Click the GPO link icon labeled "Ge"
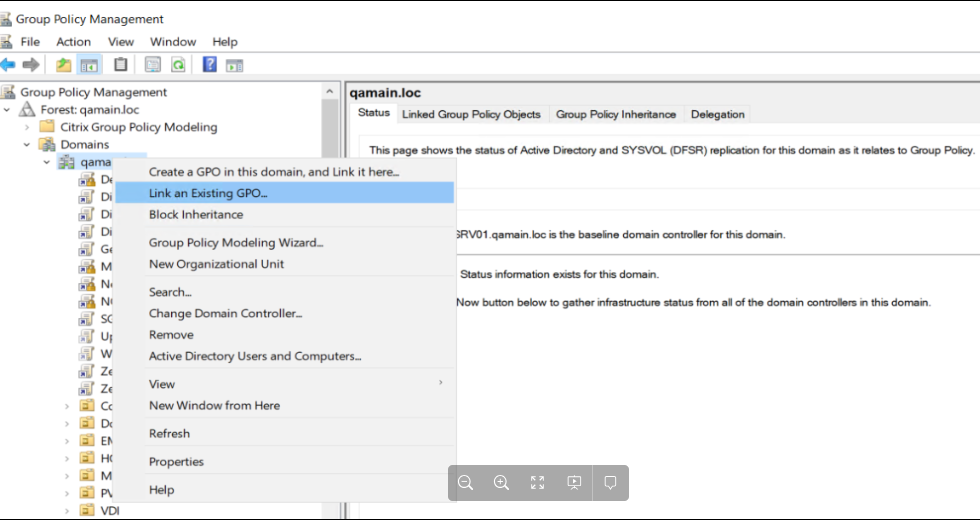The height and width of the screenshot is (520, 980). tap(86, 249)
